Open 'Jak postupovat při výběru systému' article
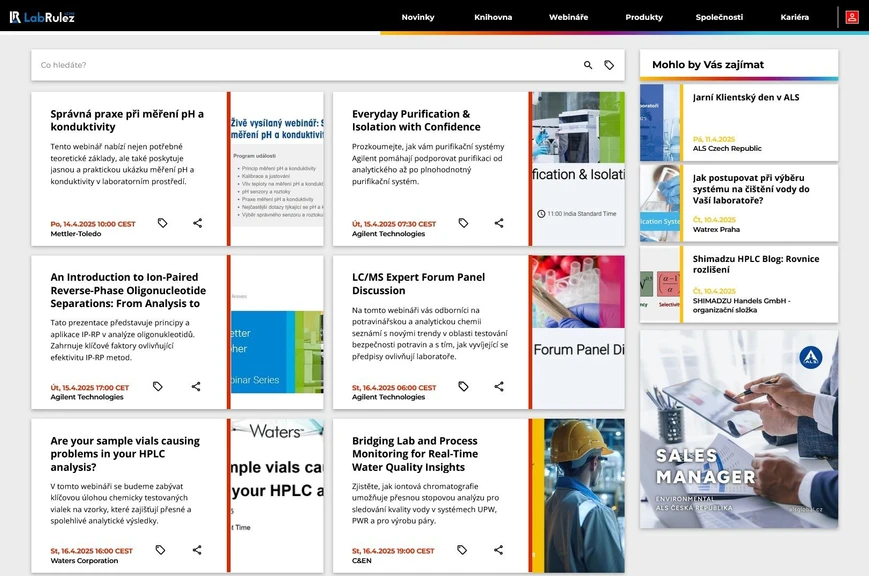Image resolution: width=869 pixels, height=576 pixels. click(751, 189)
